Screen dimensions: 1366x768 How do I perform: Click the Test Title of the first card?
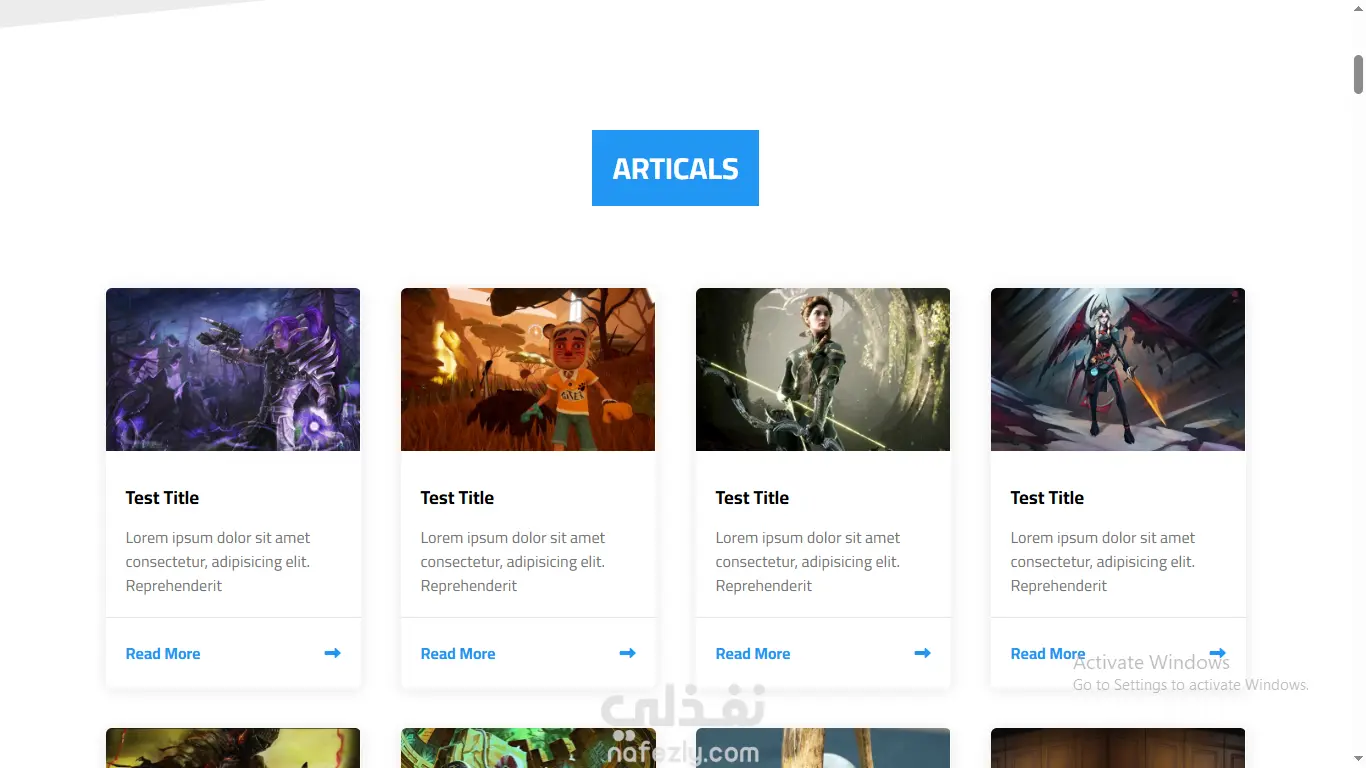[x=162, y=498]
